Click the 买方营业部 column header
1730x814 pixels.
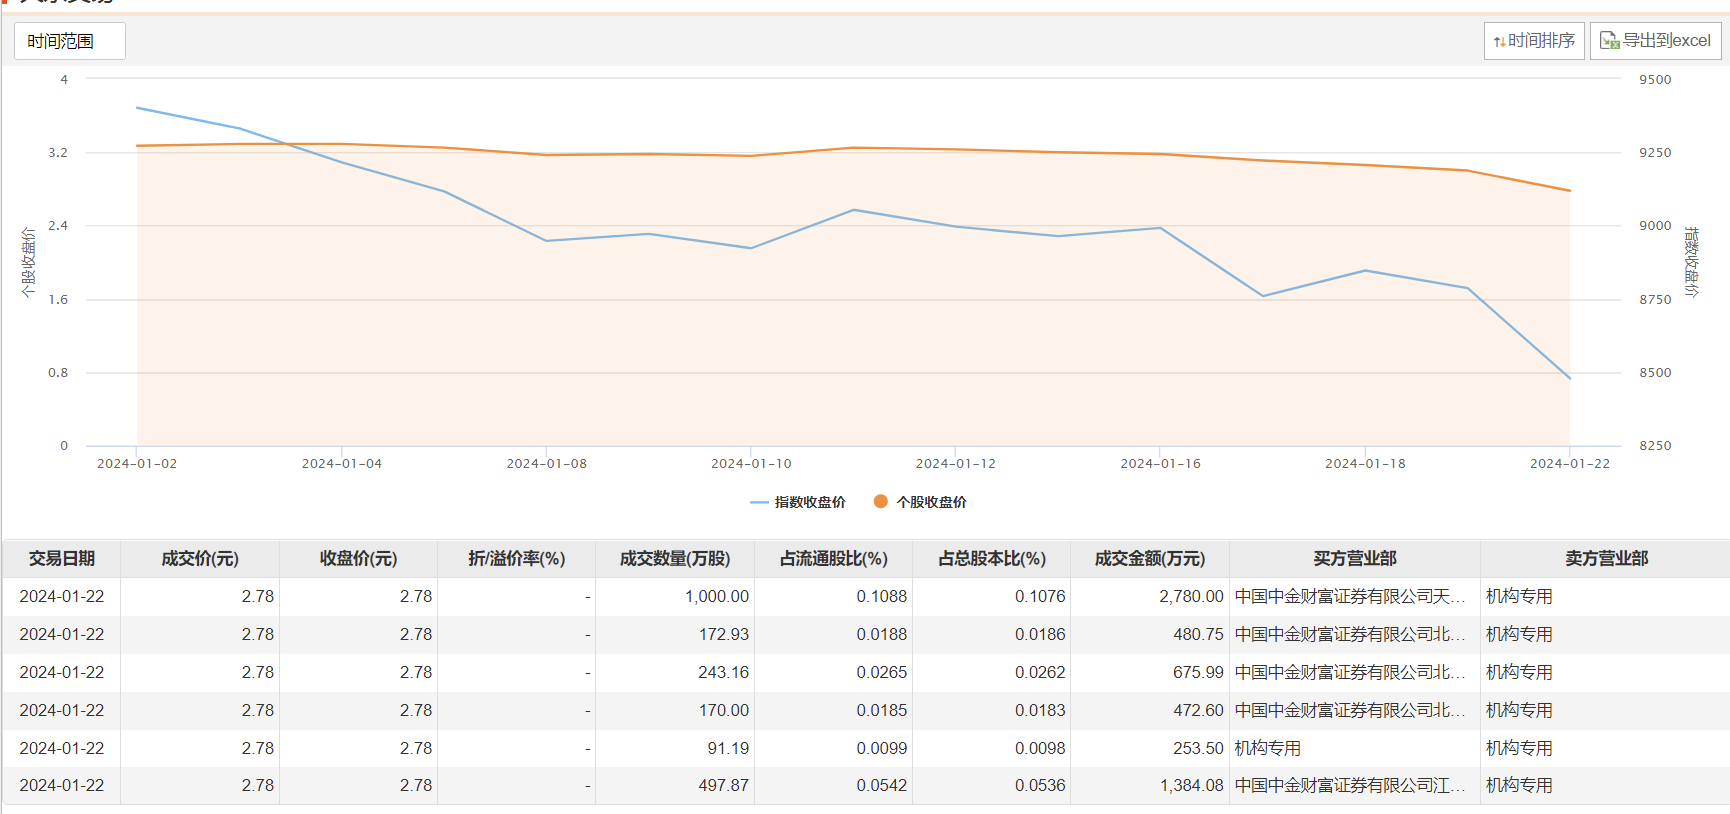pyautogui.click(x=1354, y=559)
